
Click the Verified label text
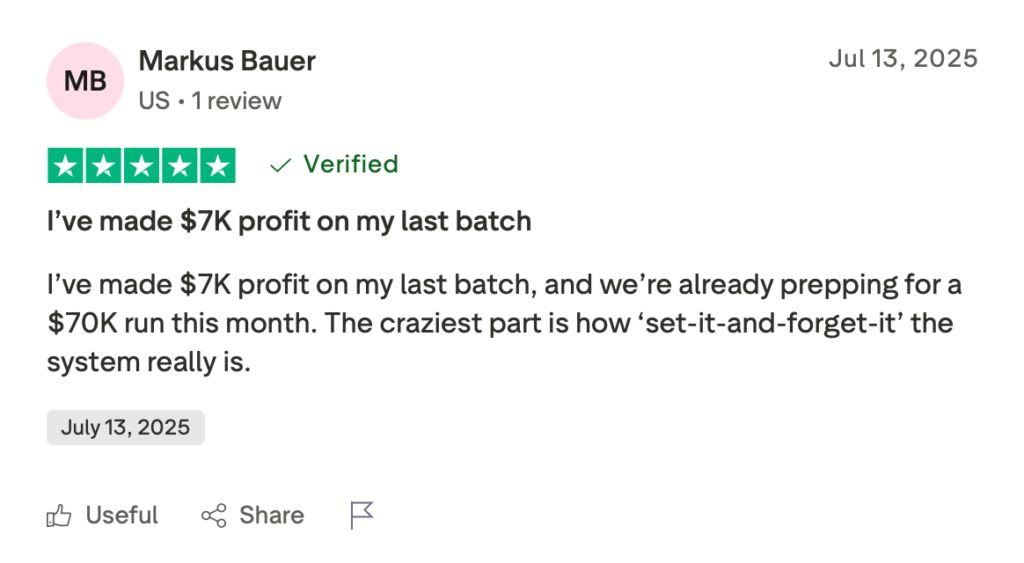click(351, 164)
